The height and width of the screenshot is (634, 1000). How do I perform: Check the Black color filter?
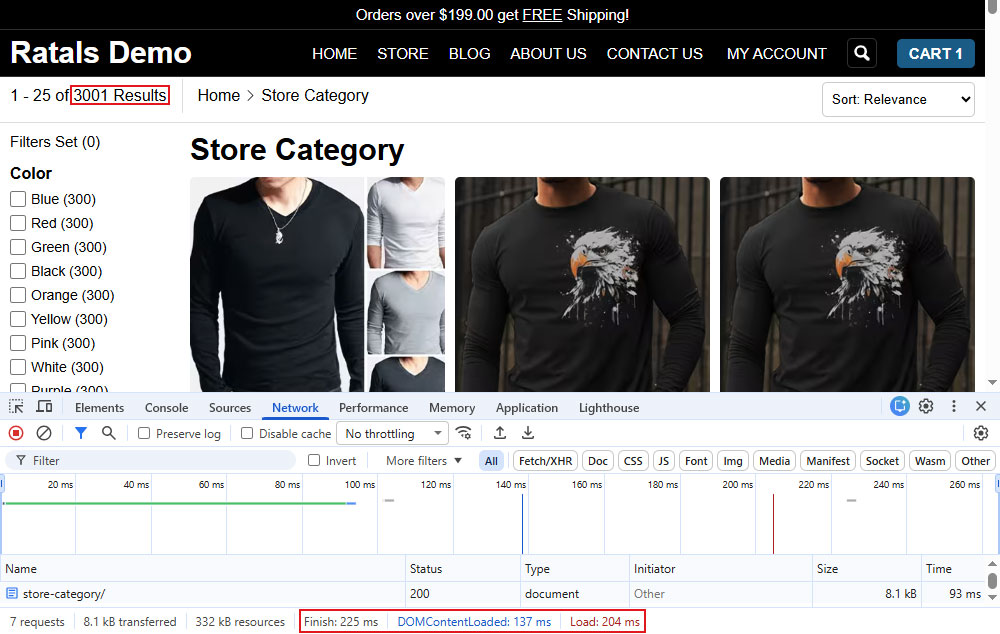18,271
